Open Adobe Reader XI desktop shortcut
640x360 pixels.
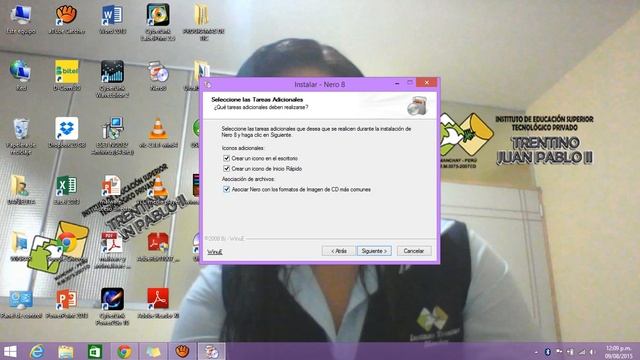(x=158, y=304)
